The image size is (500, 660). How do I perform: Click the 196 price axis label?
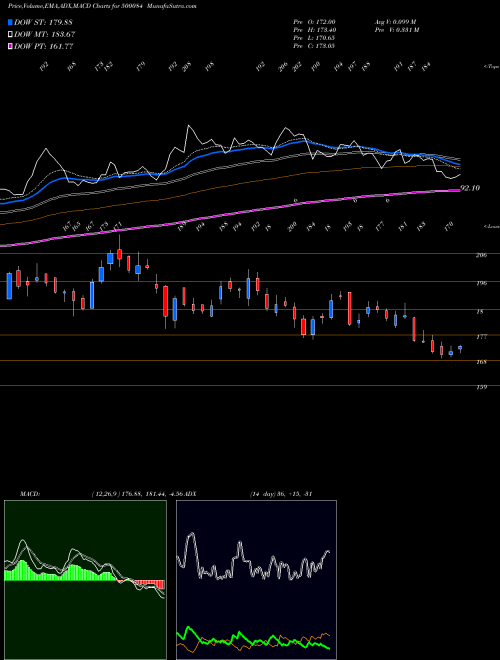[483, 283]
